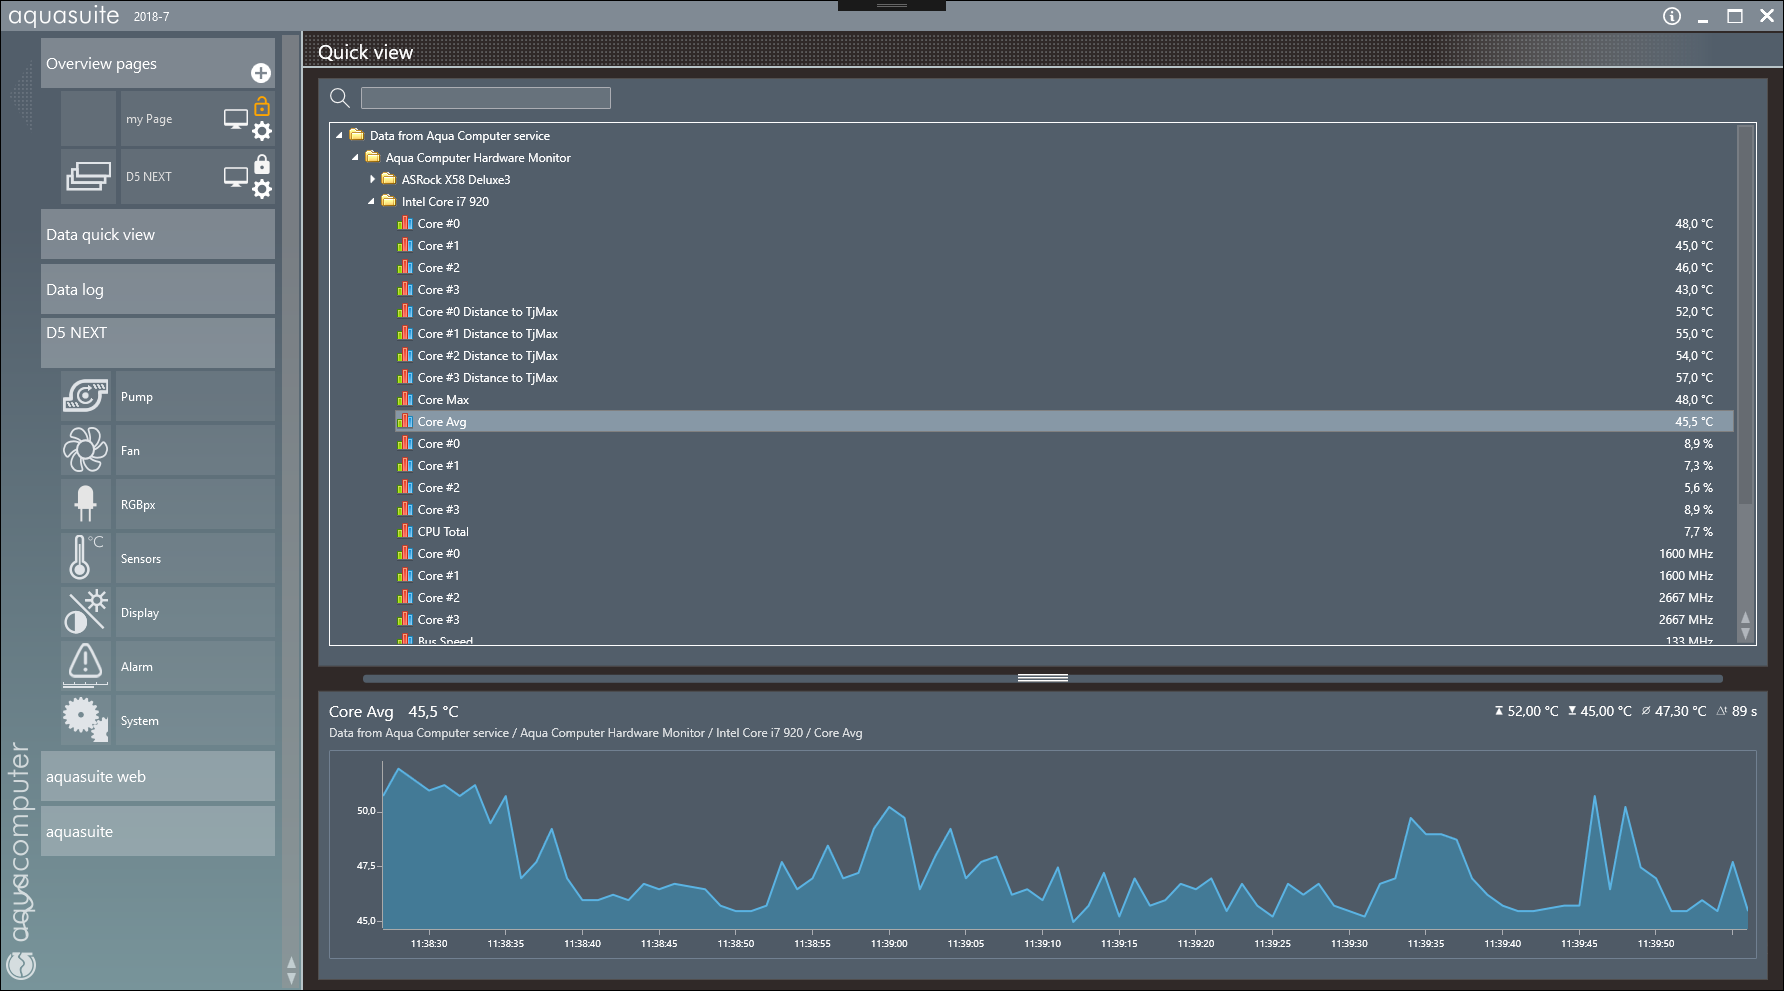Click the sensor chart icon next to Core Max
The image size is (1784, 991).
pos(405,399)
